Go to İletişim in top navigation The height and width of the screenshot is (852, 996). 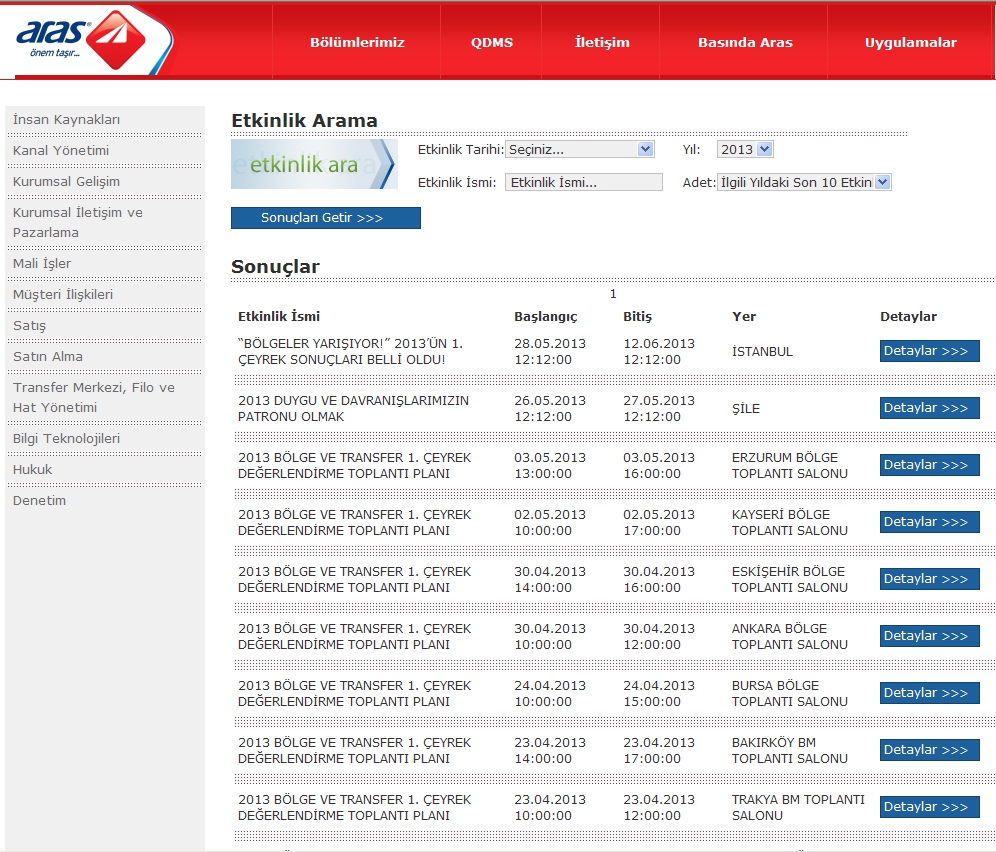(x=602, y=43)
